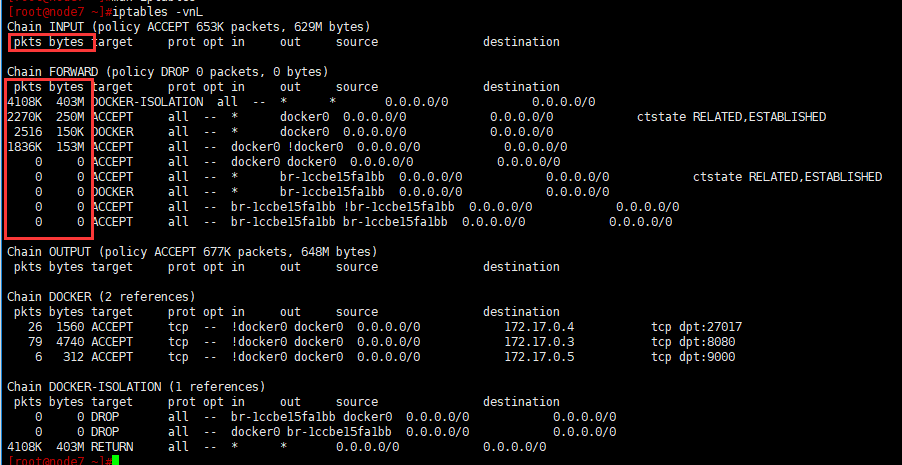This screenshot has height=465, width=902.
Task: Click the RETURN target in DOCKER-ISOLATION chain
Action: tap(112, 446)
